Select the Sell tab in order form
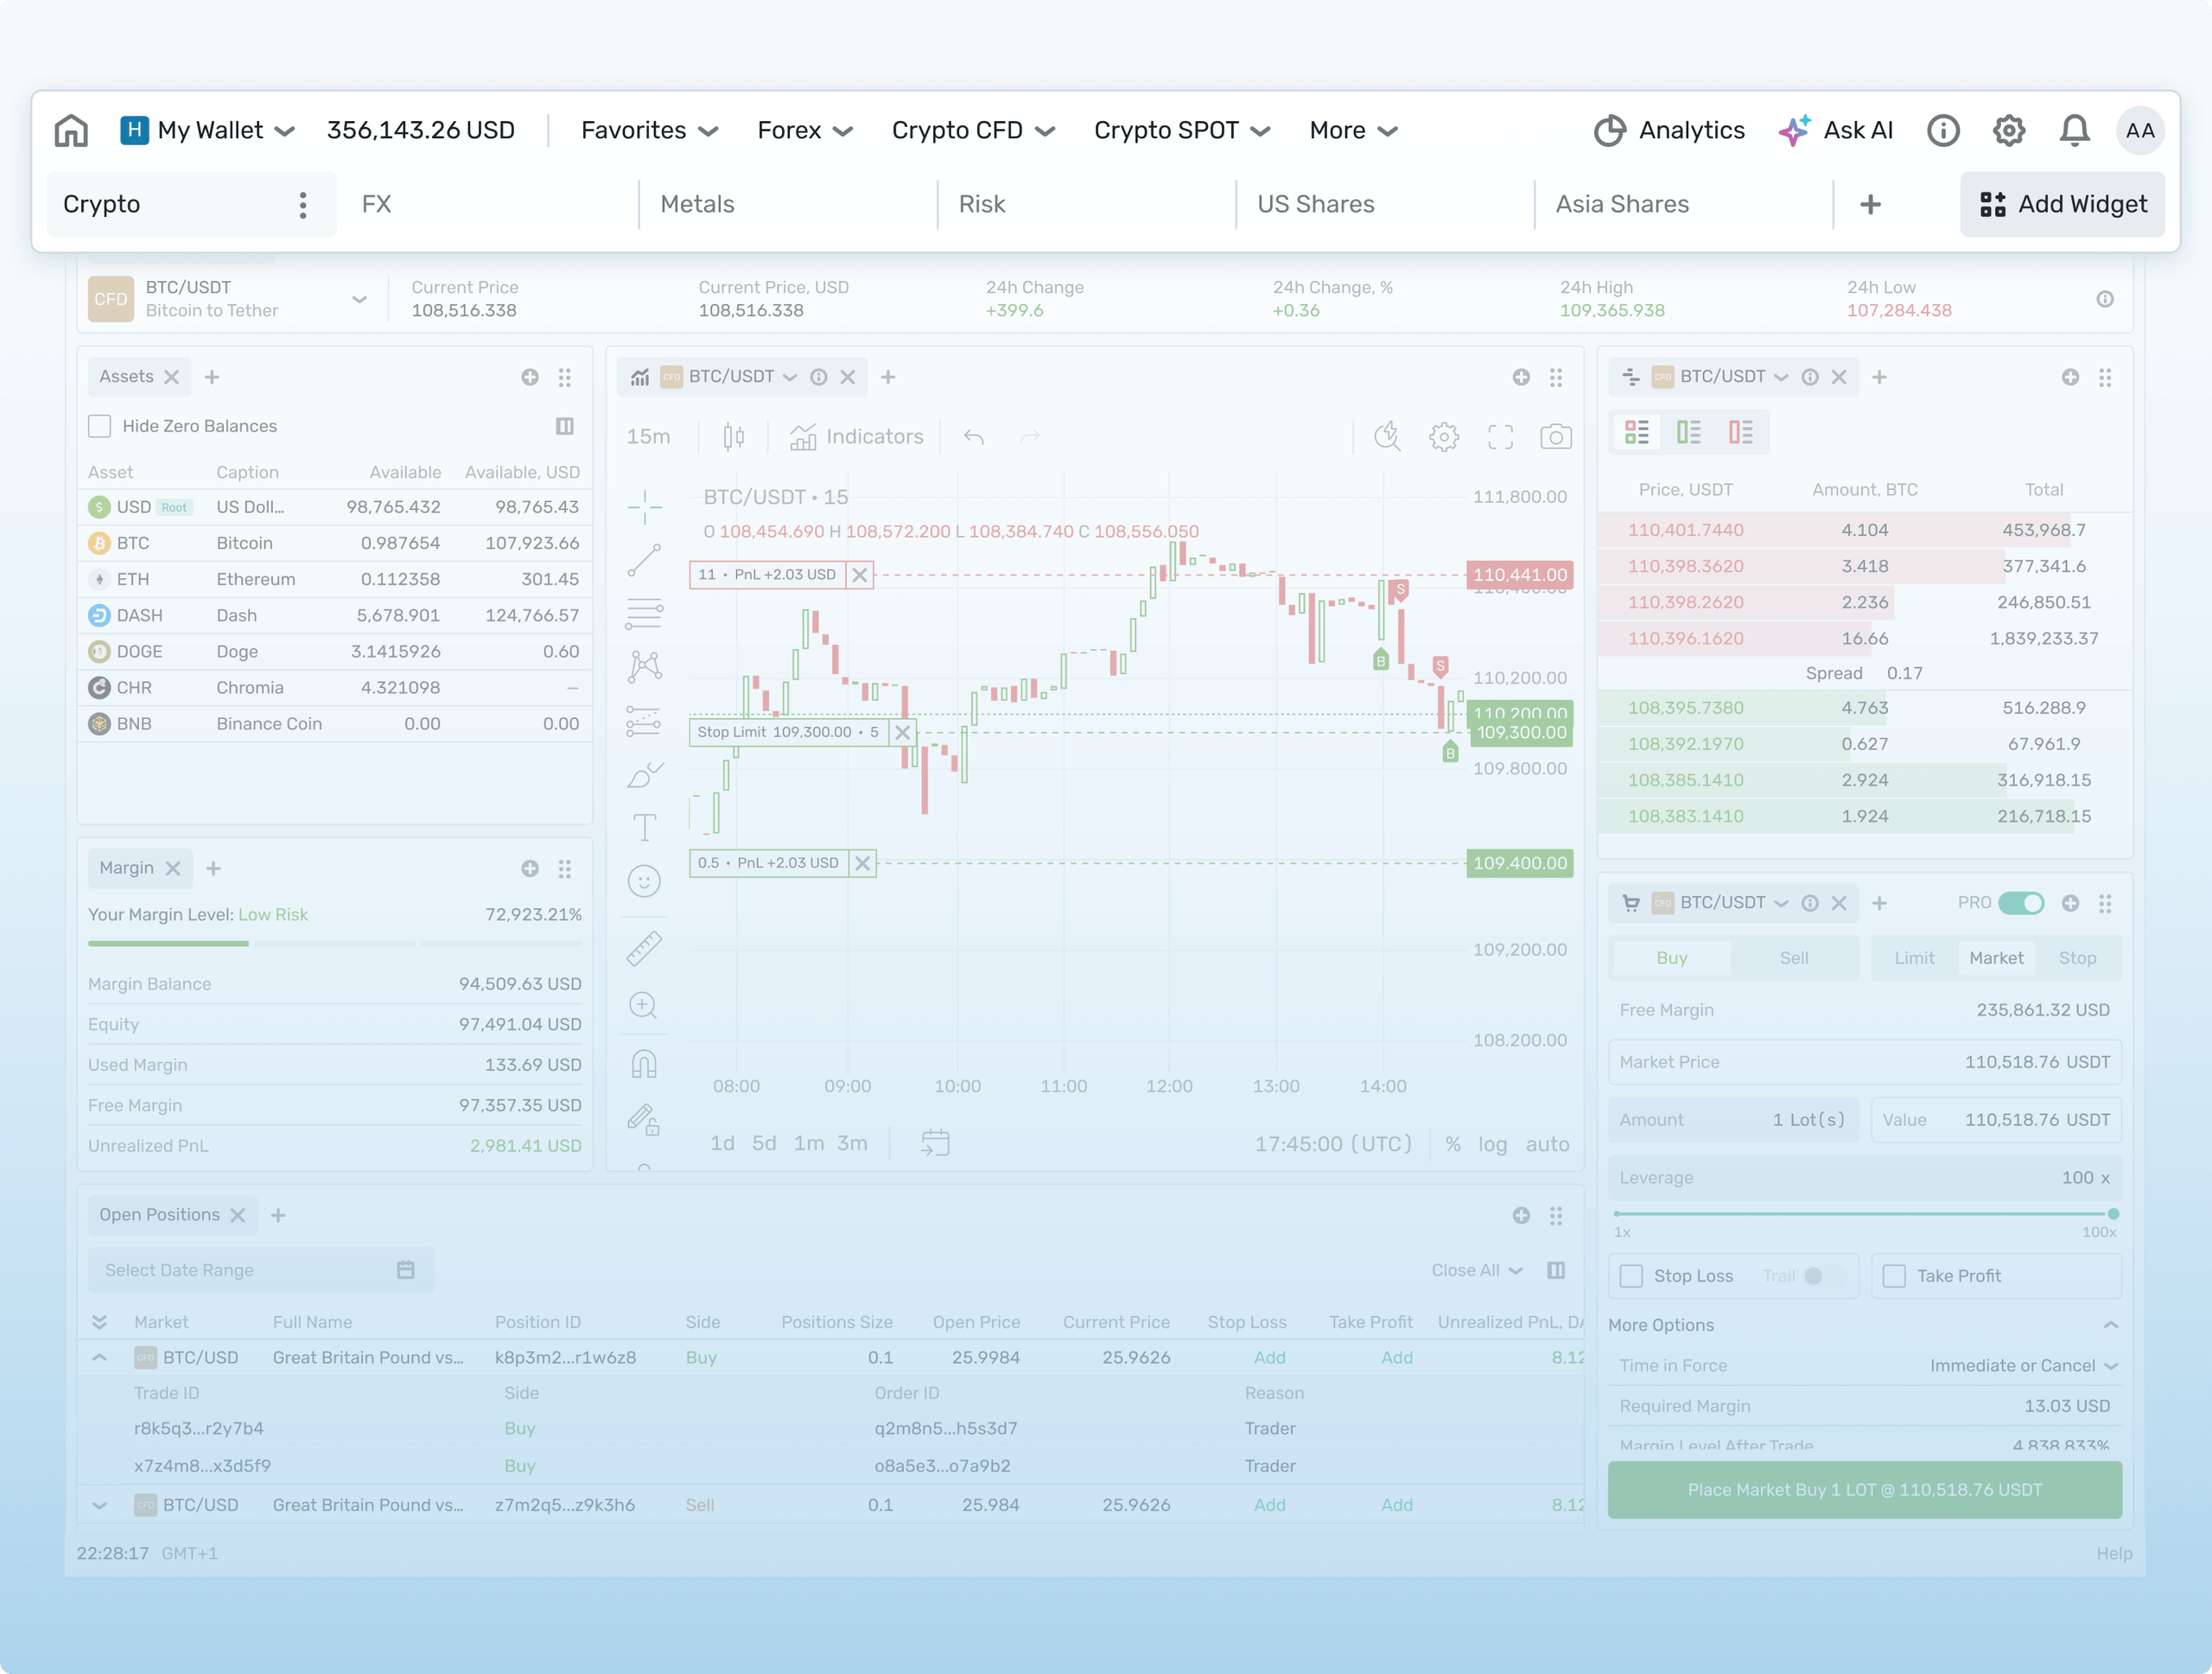This screenshot has height=1674, width=2212. pos(1793,958)
